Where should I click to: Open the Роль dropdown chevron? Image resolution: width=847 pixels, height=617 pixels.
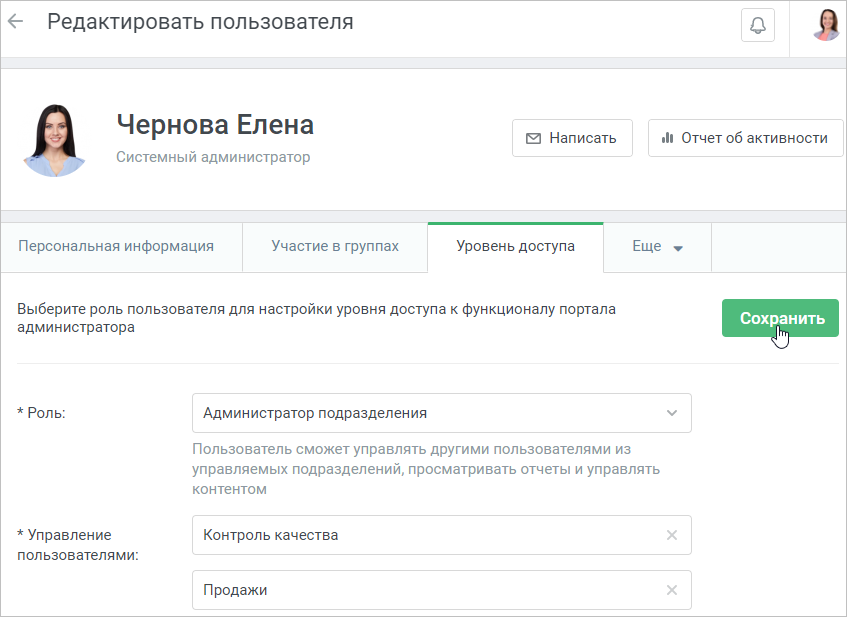(x=671, y=413)
